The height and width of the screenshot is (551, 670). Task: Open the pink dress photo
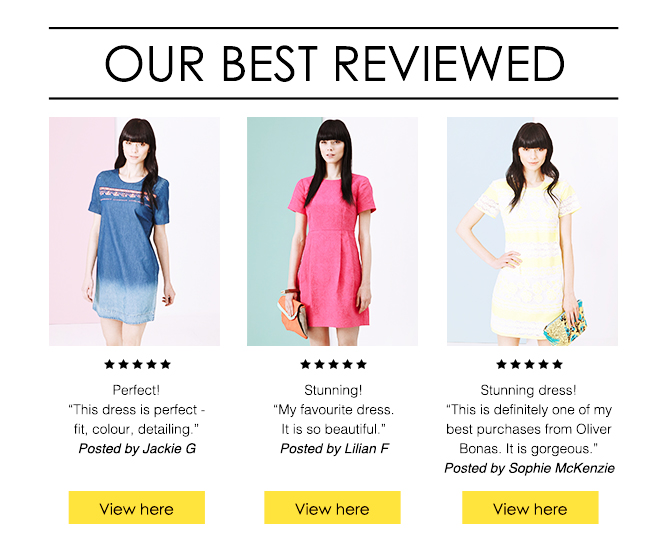tap(332, 231)
